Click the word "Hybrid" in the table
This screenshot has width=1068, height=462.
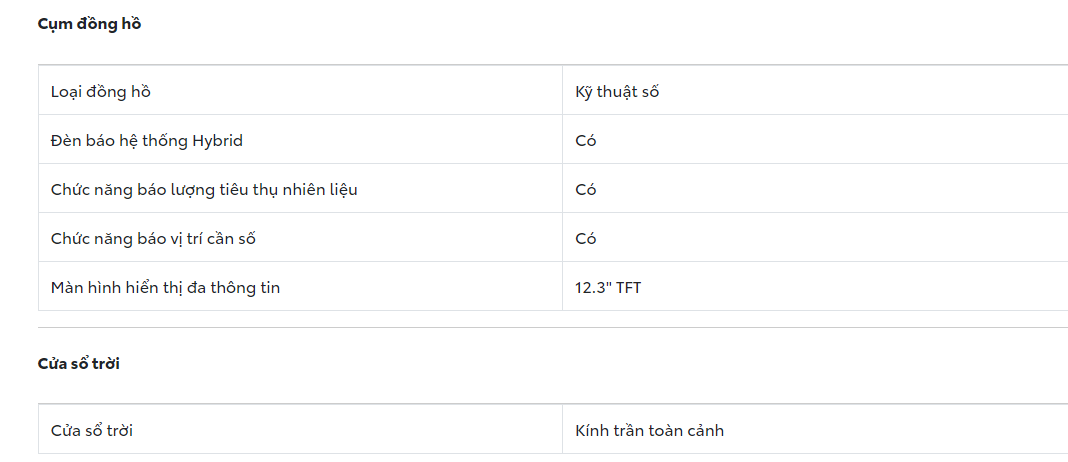217,141
